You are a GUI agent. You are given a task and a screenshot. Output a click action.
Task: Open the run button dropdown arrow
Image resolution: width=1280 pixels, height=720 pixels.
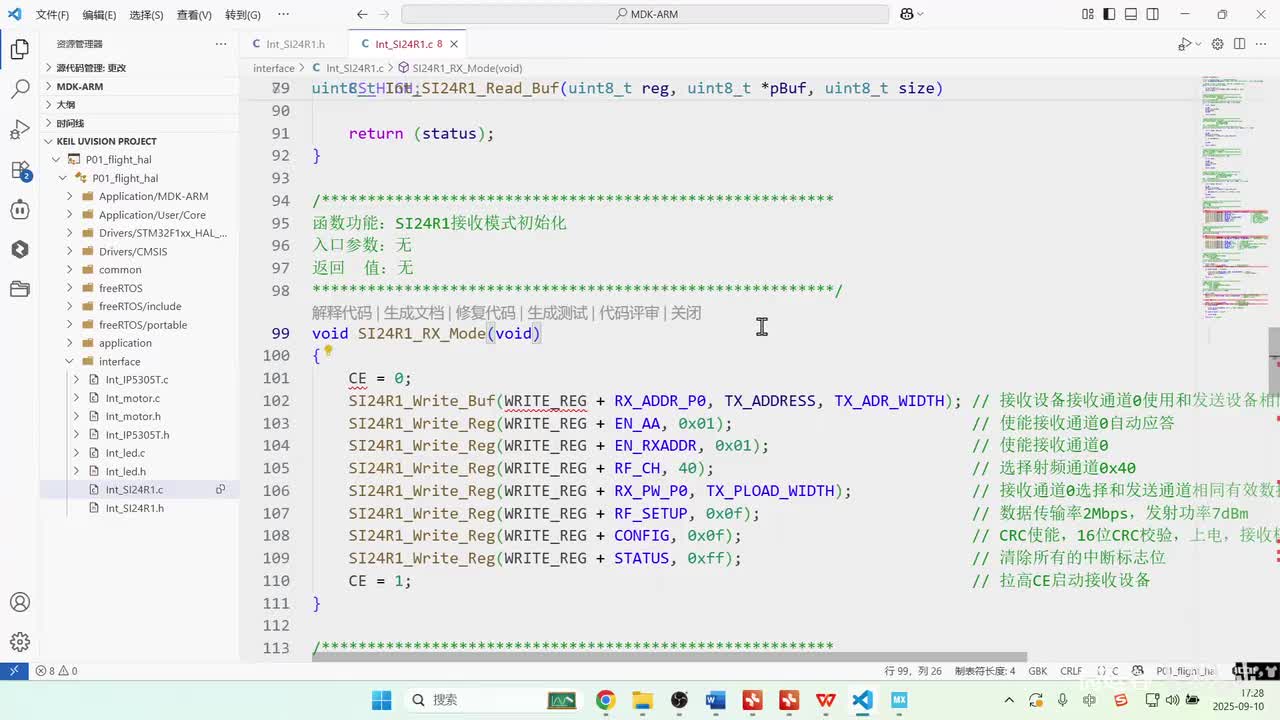[x=1196, y=44]
